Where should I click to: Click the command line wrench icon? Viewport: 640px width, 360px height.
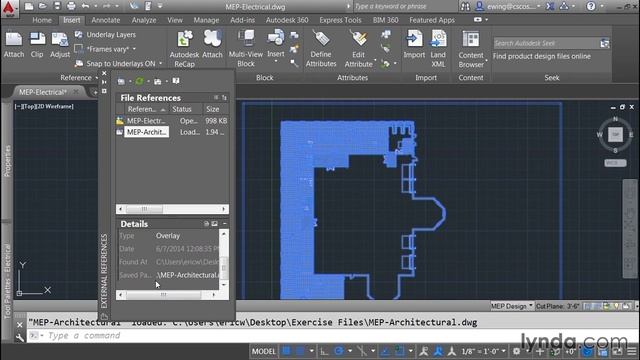(20, 337)
